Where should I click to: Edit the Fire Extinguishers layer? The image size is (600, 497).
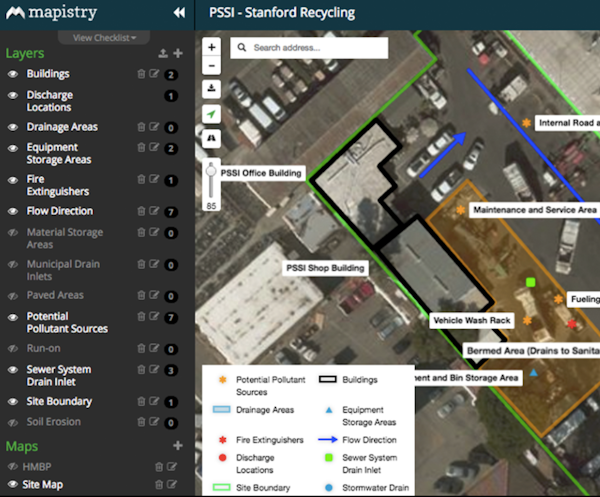pyautogui.click(x=154, y=179)
